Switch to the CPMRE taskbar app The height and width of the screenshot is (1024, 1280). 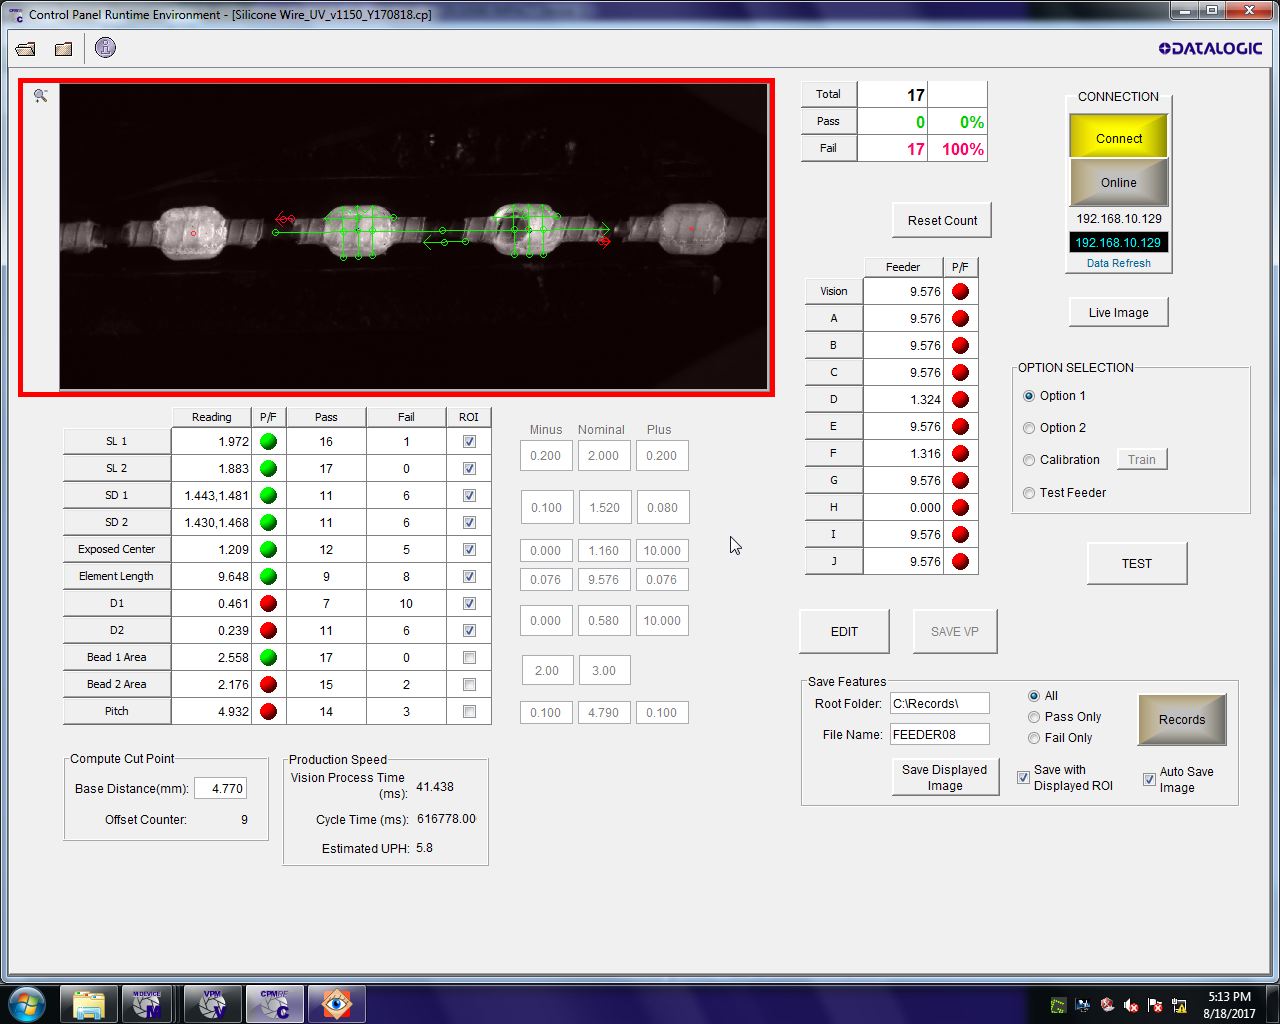click(273, 1003)
